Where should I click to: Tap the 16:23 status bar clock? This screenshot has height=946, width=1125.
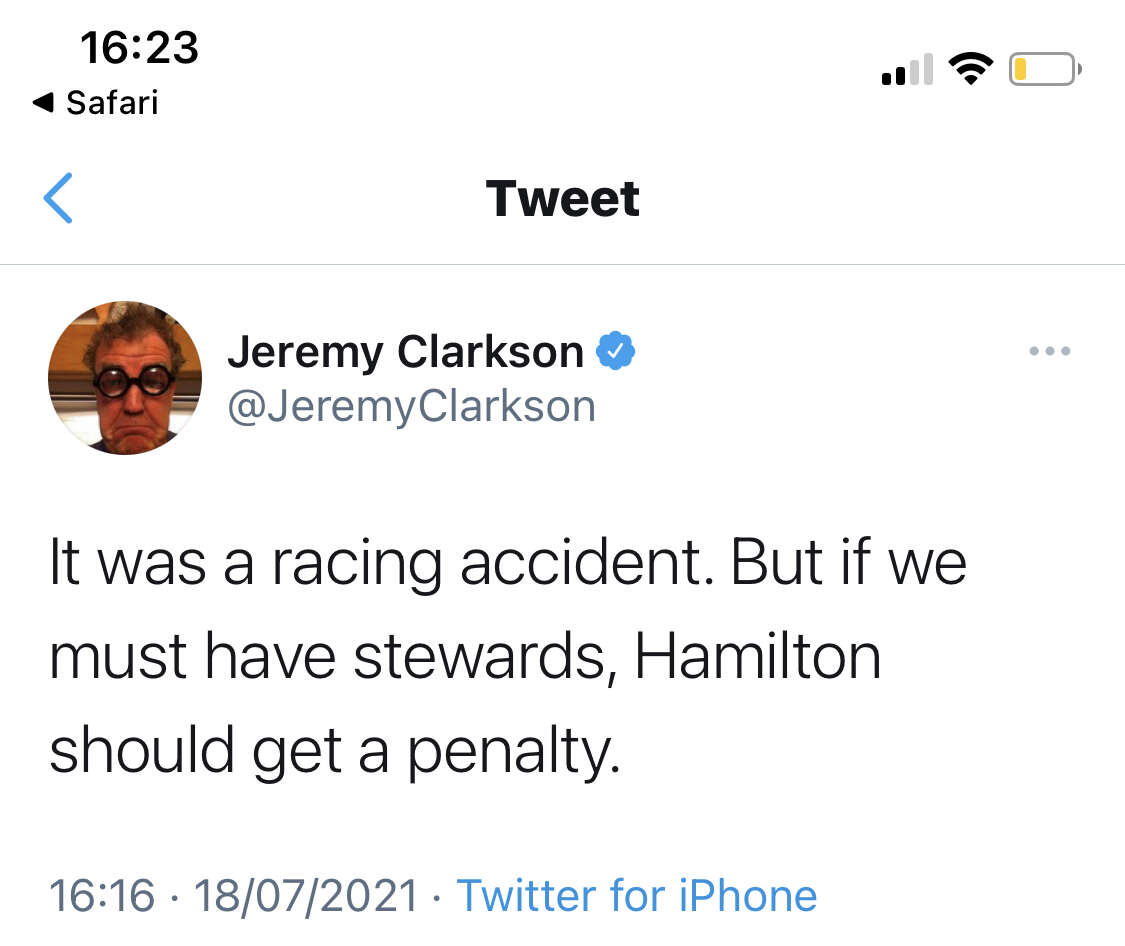[139, 47]
